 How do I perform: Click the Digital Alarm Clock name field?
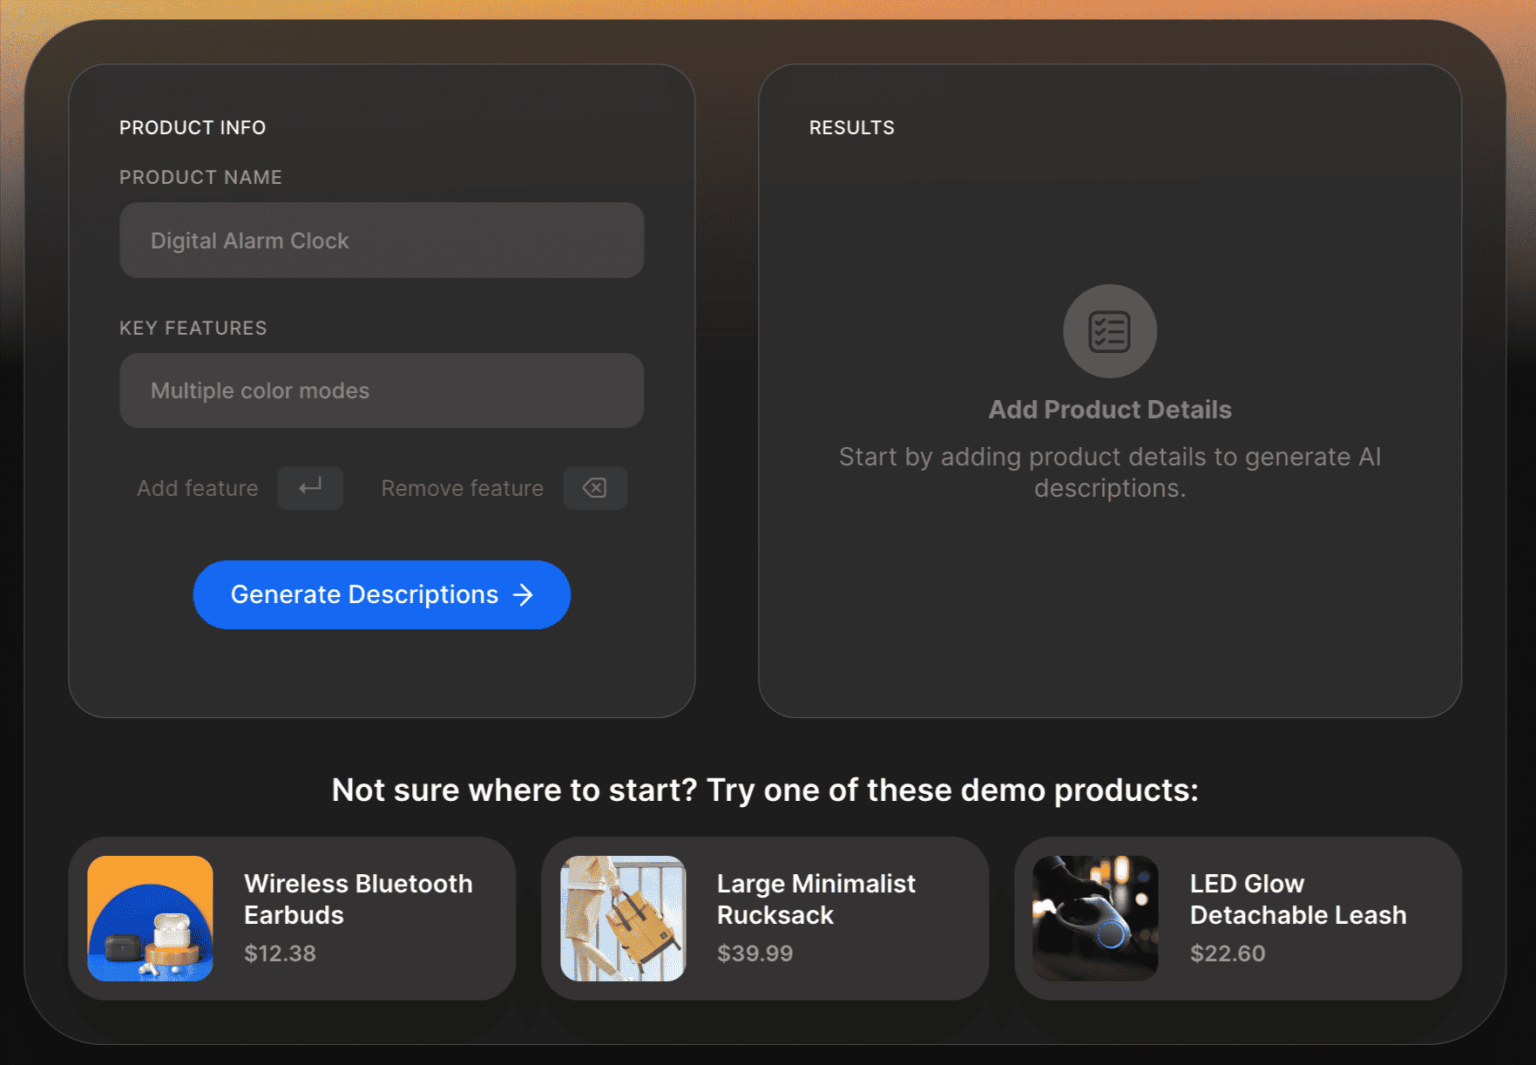coord(381,240)
